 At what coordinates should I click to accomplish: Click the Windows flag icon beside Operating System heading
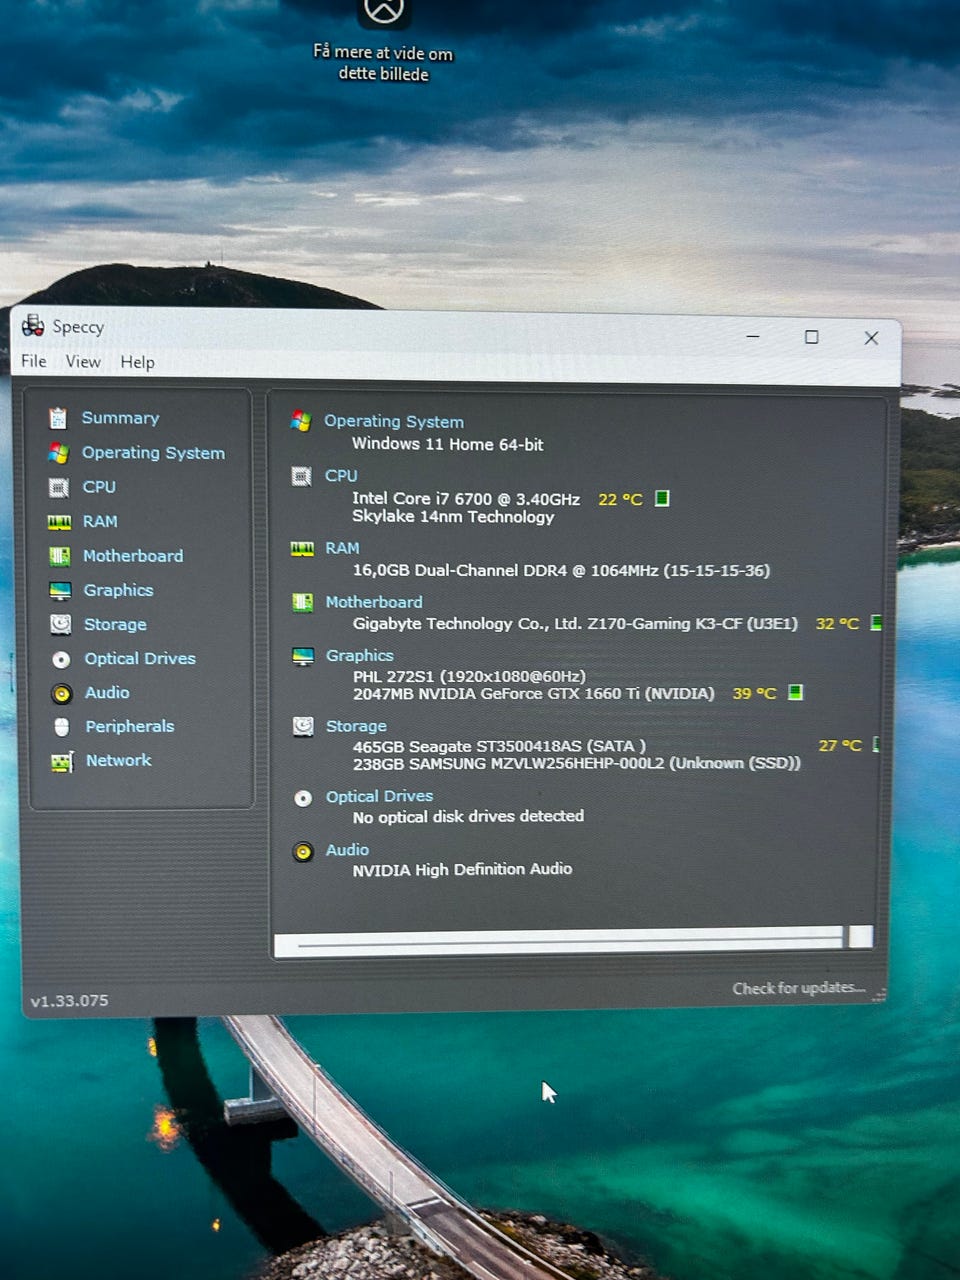tap(300, 421)
